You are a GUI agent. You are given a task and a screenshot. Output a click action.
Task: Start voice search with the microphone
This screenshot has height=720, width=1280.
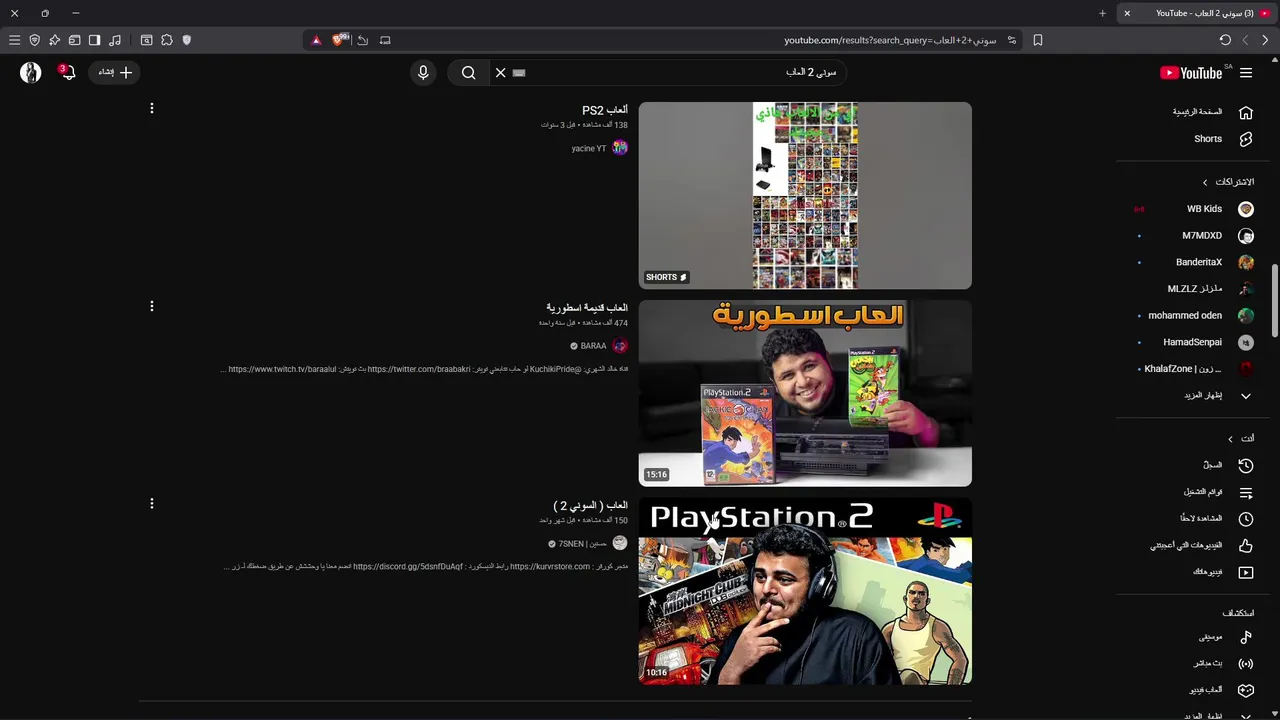point(423,72)
